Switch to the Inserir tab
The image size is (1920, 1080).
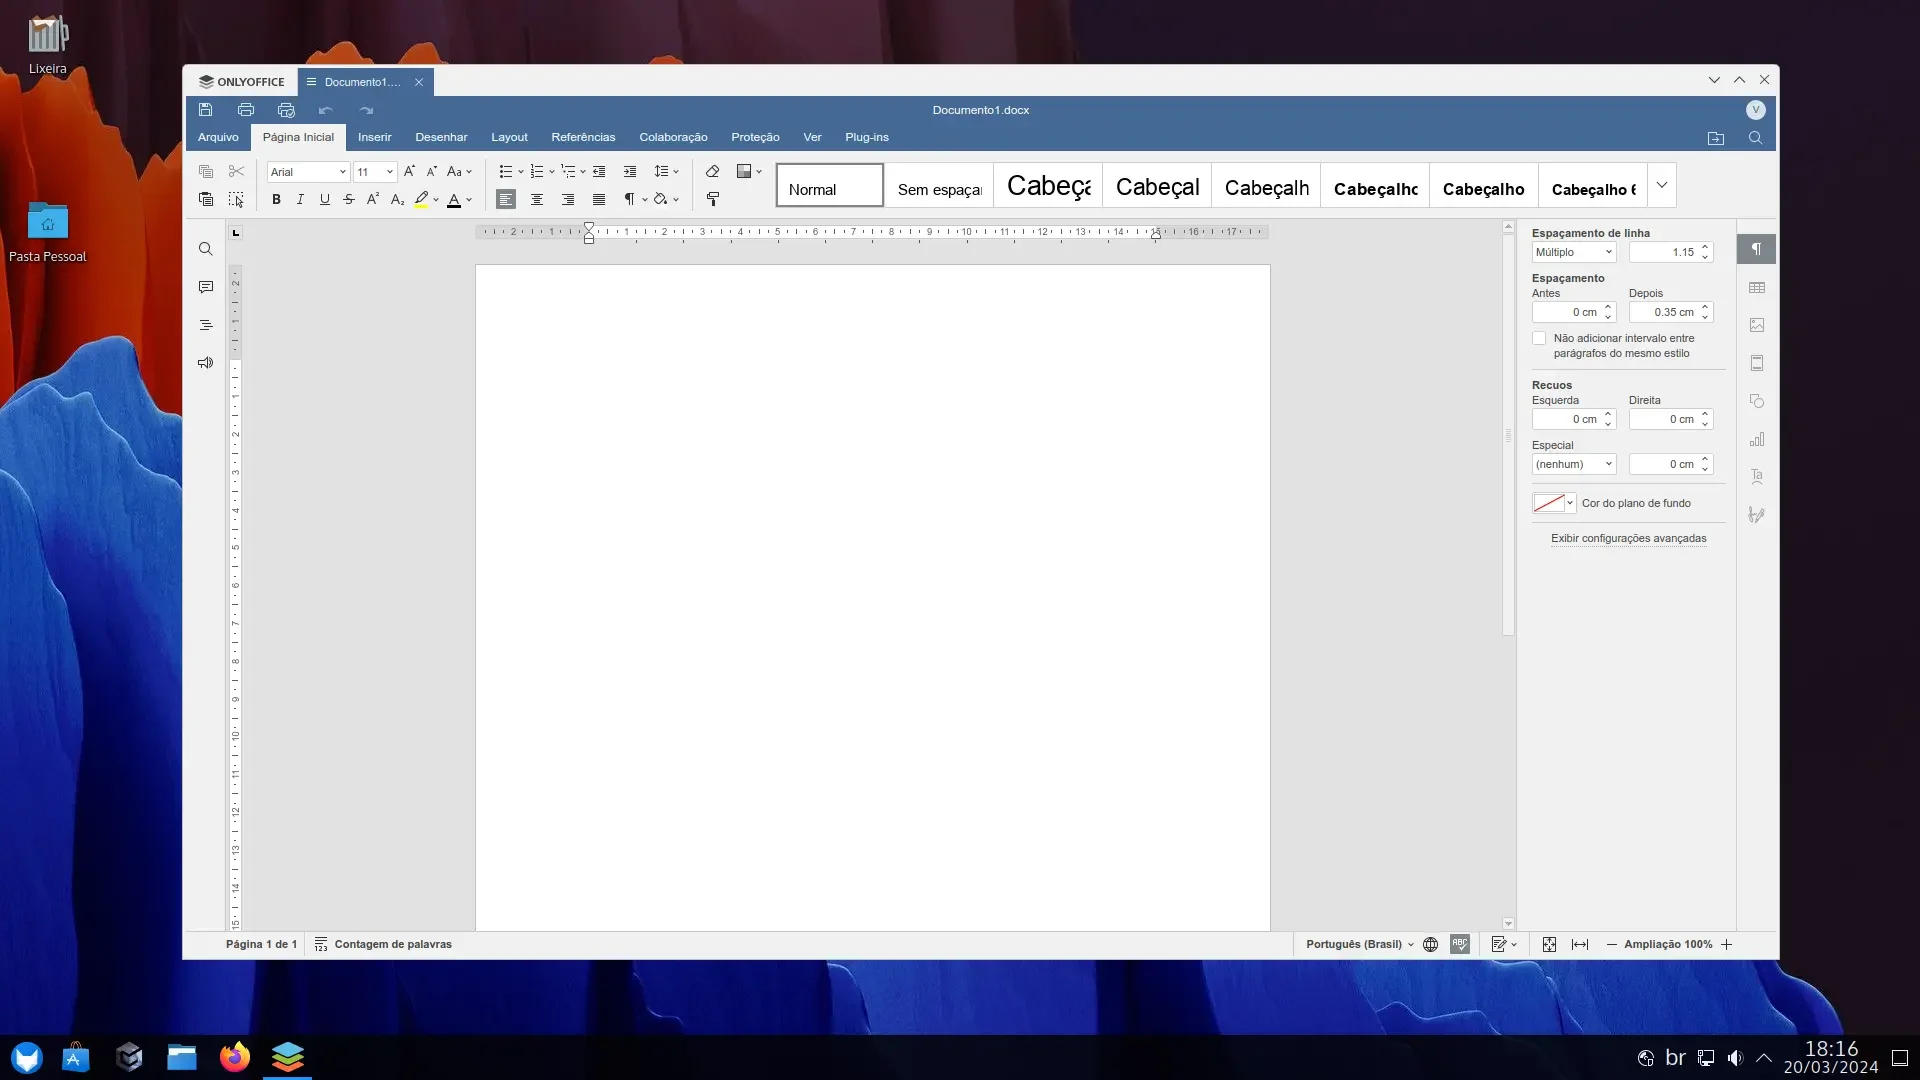(x=375, y=138)
